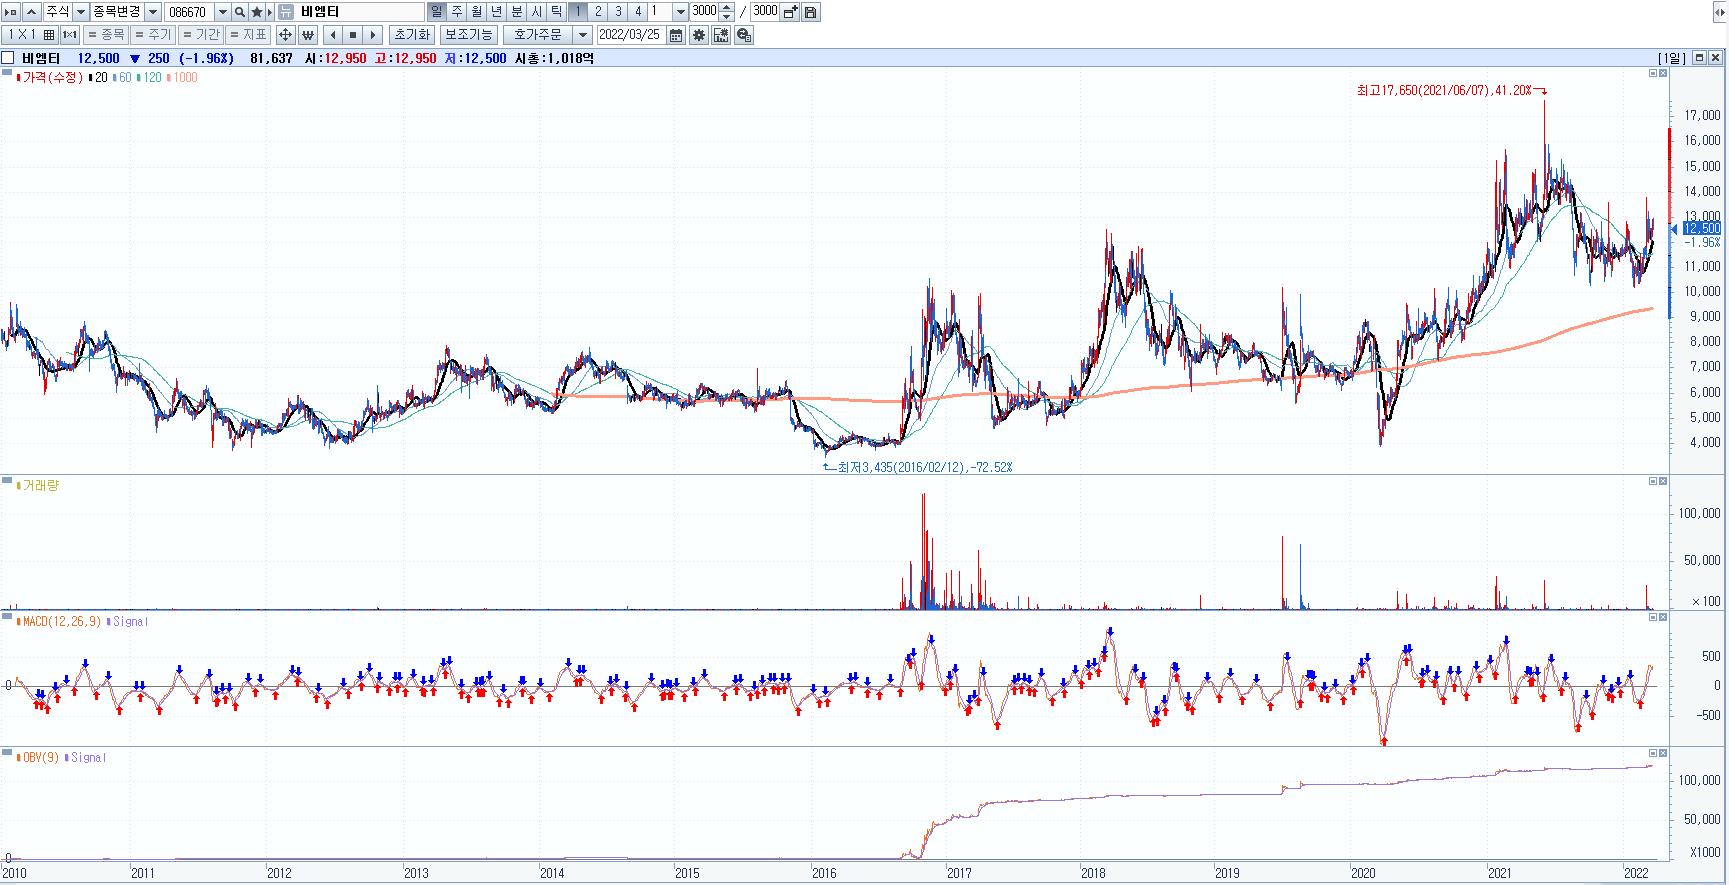Select the minute (분) period toggle
This screenshot has width=1729, height=885.
tap(516, 12)
